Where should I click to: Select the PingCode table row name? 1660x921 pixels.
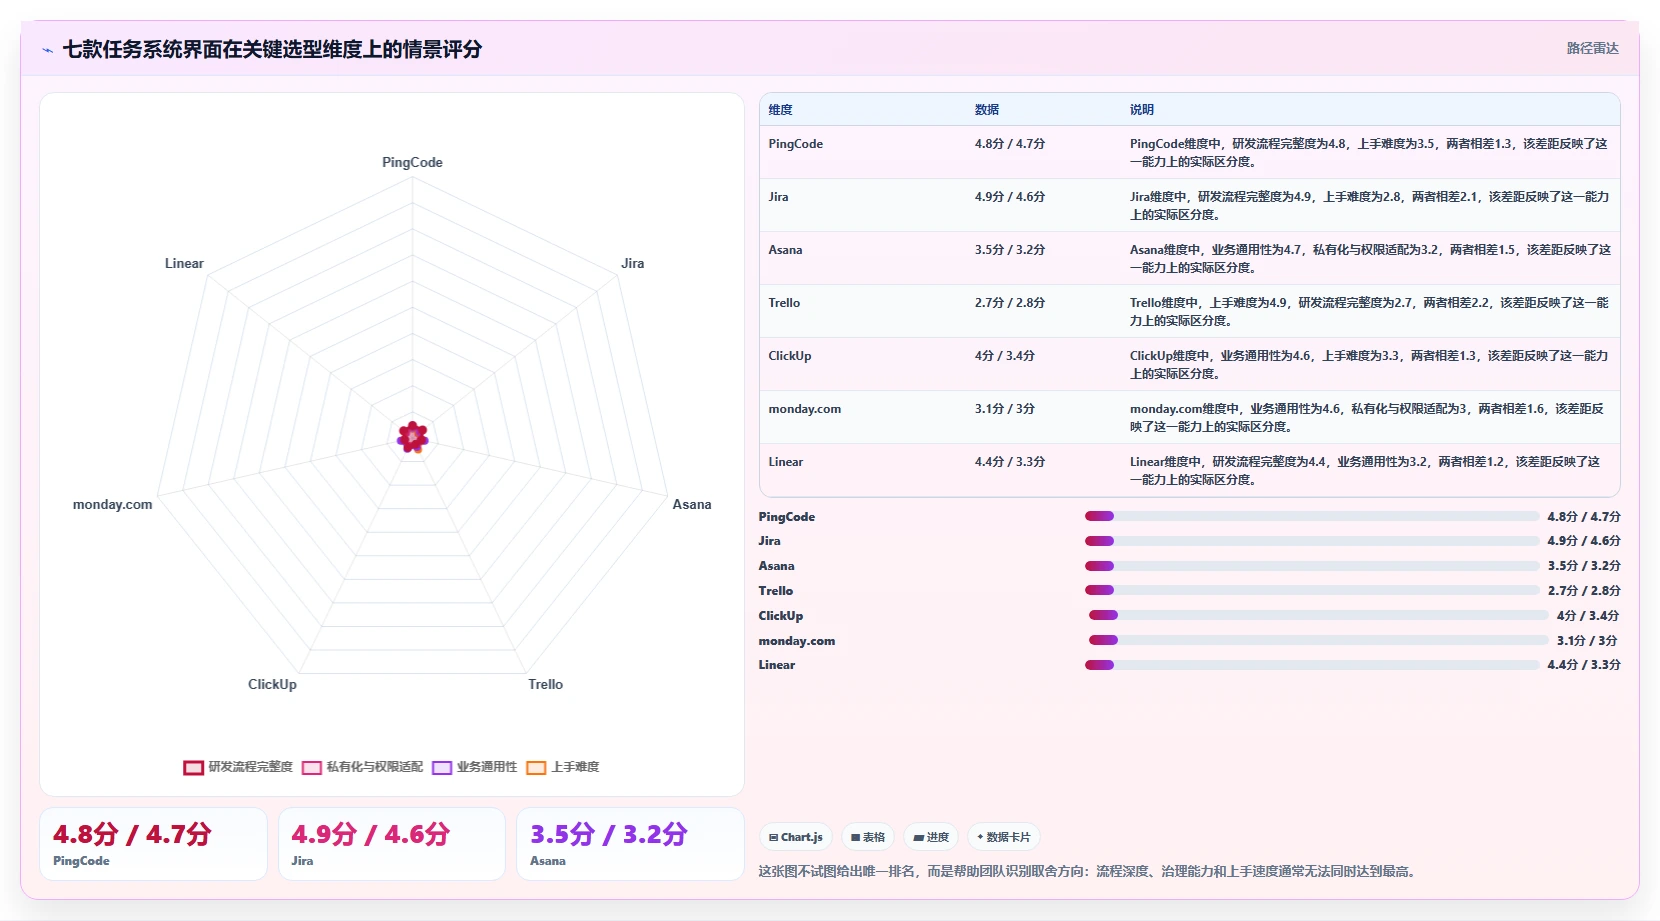[x=795, y=144]
